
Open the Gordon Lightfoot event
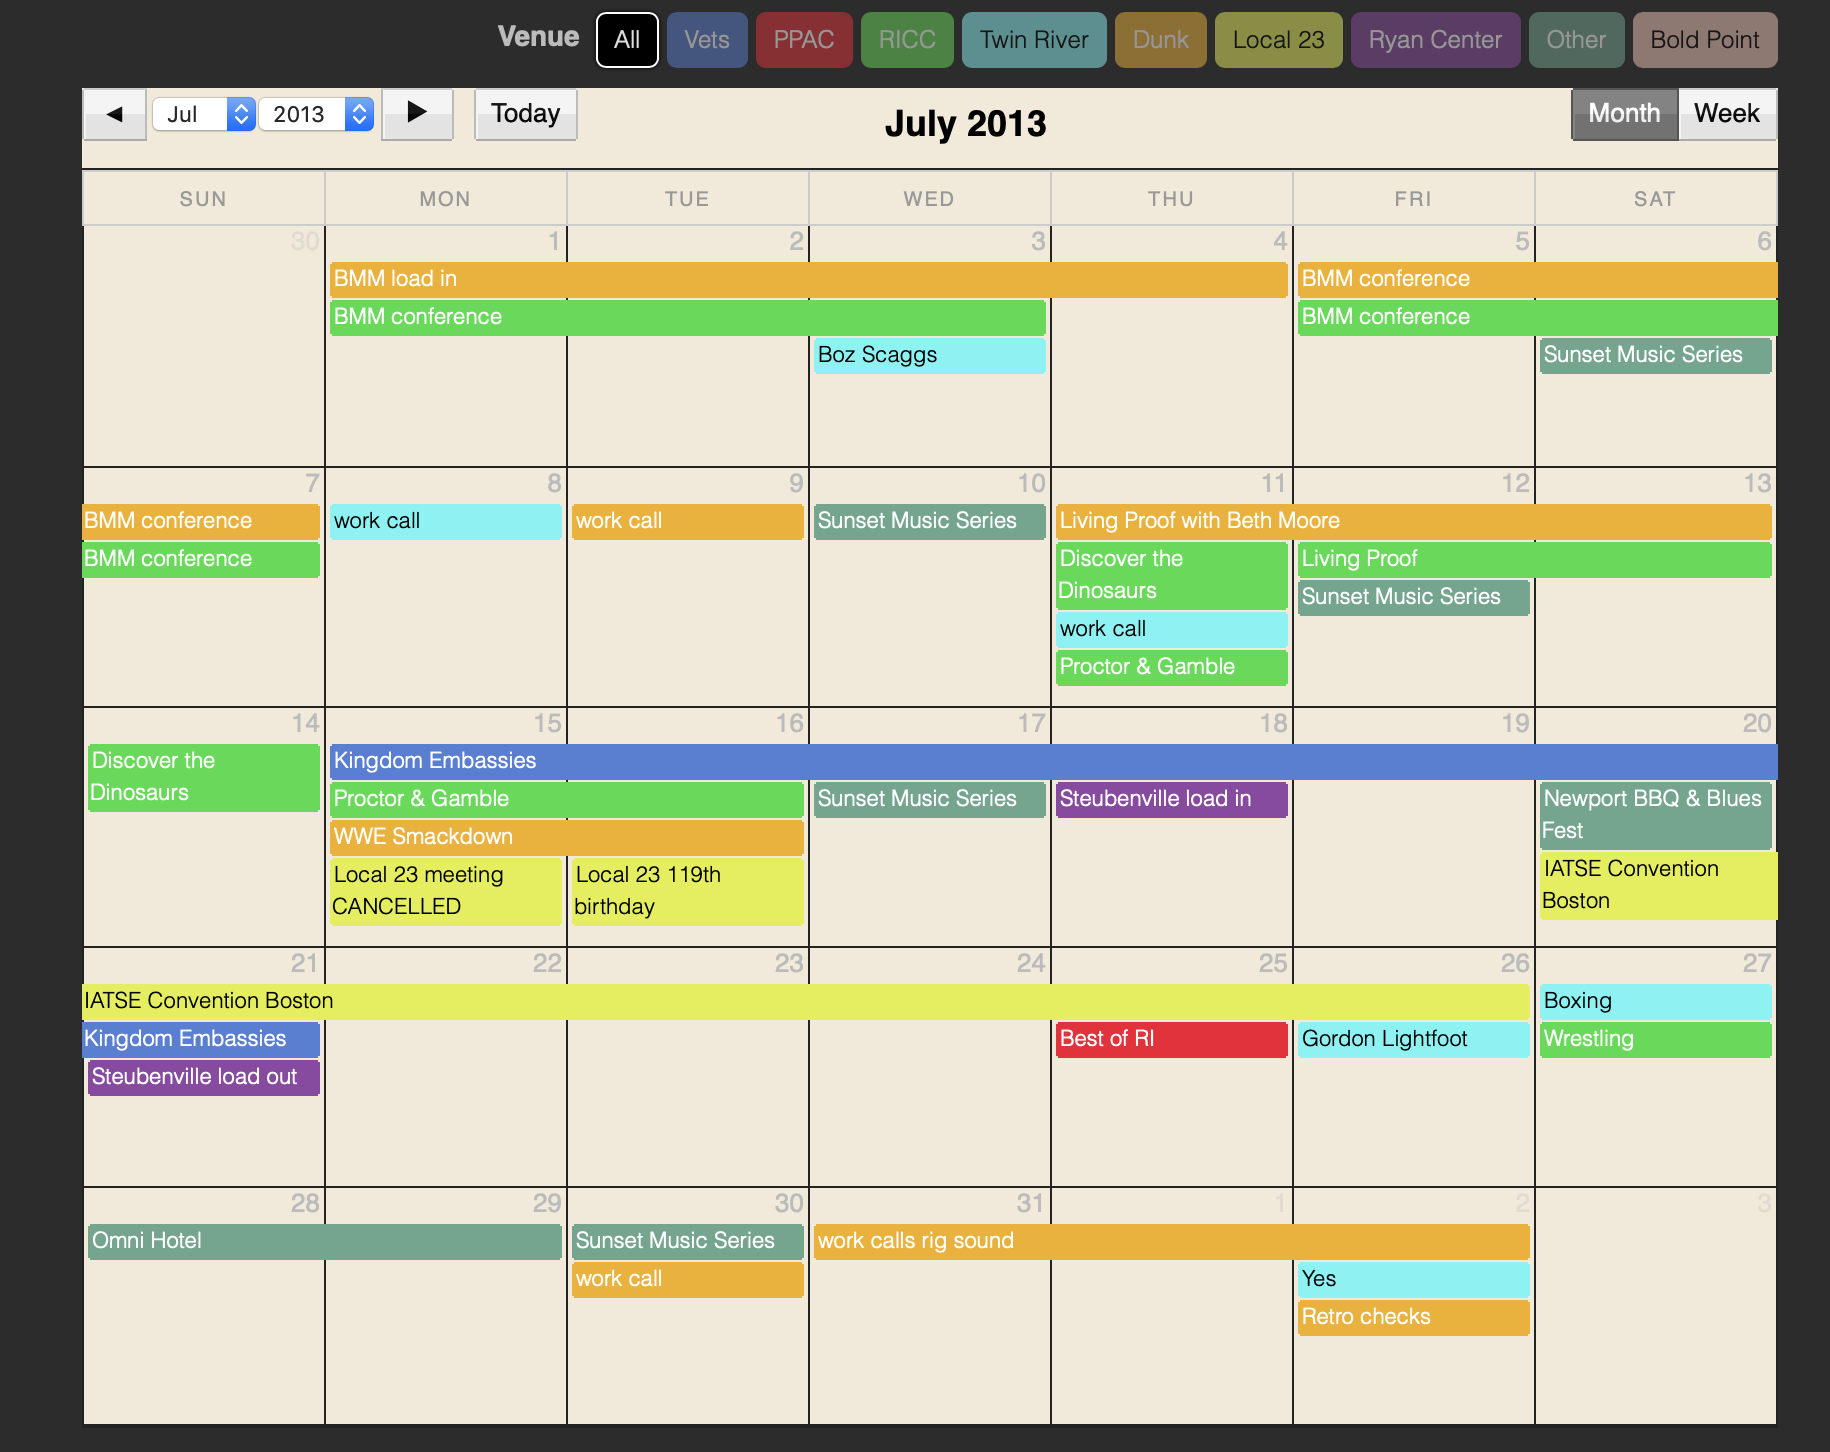tap(1413, 1039)
